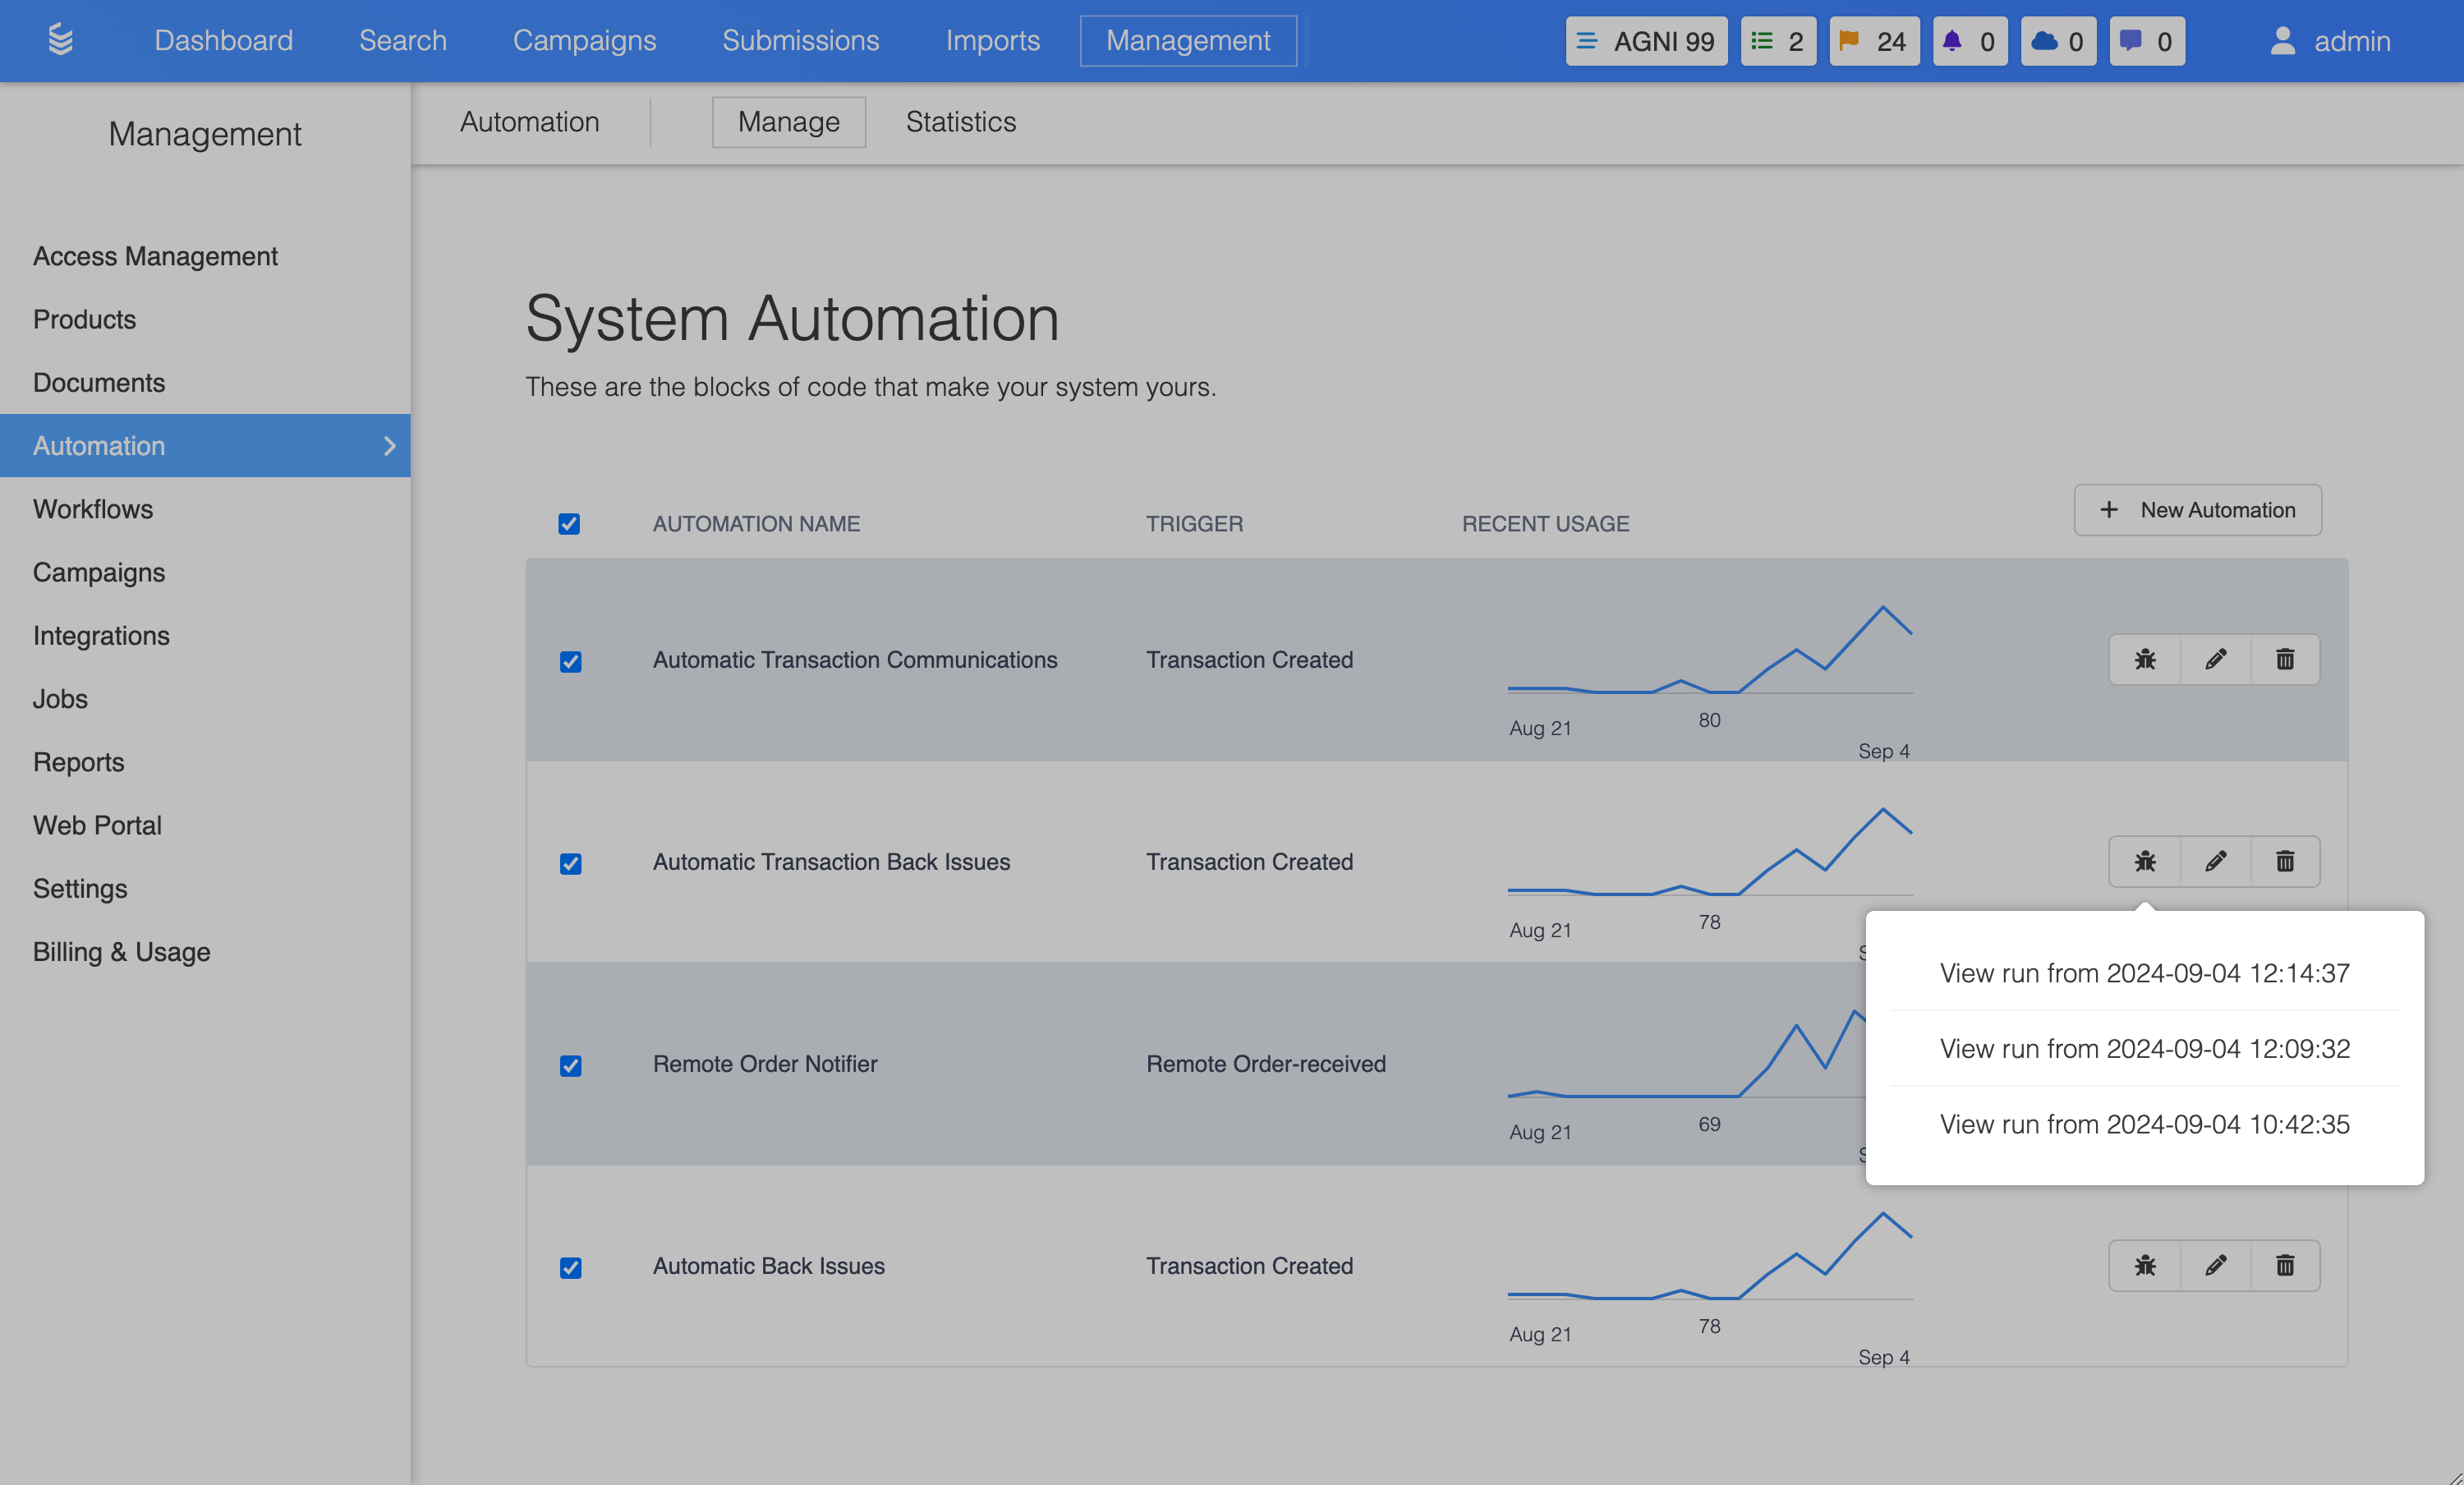Open the AGNI 99 list badge
The width and height of the screenshot is (2464, 1485).
[x=1646, y=41]
